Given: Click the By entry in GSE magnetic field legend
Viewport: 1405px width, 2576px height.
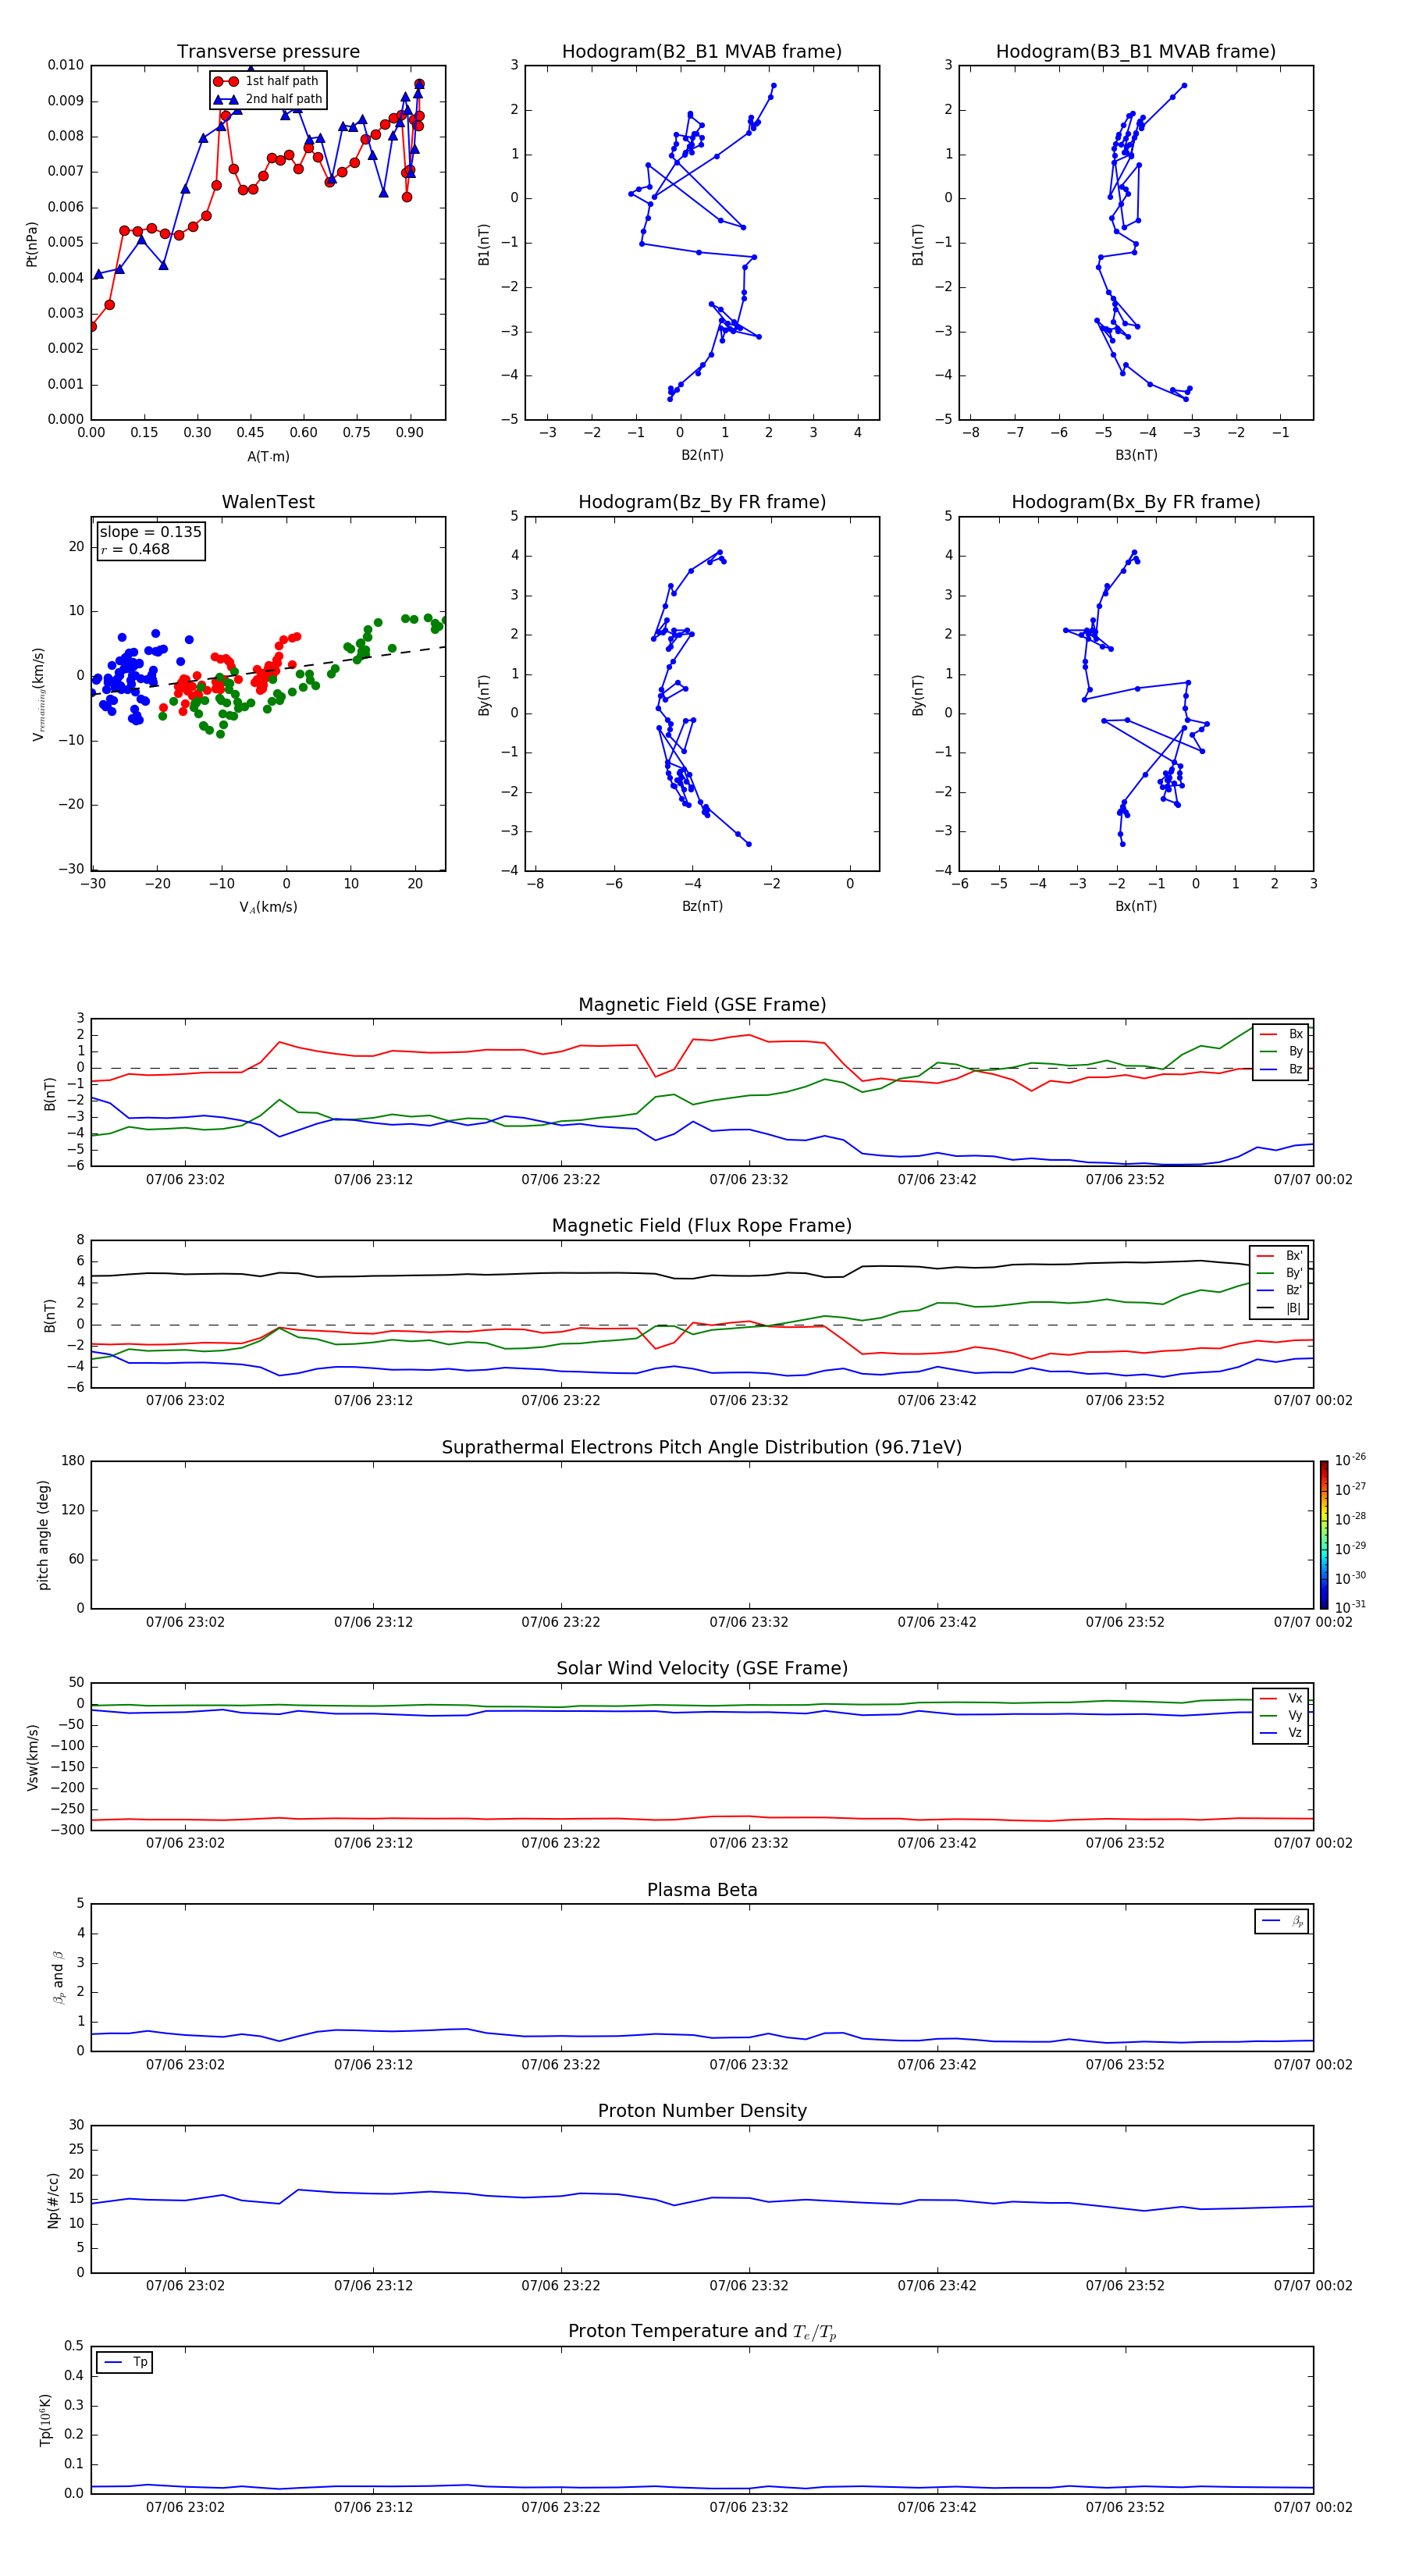Looking at the screenshot, I should (x=1281, y=1052).
